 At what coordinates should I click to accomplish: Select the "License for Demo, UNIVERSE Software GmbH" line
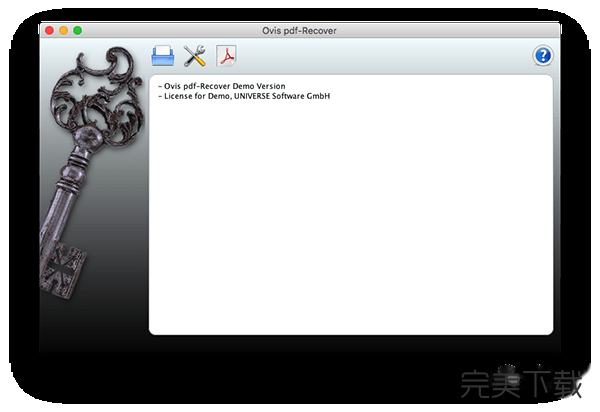tap(244, 96)
